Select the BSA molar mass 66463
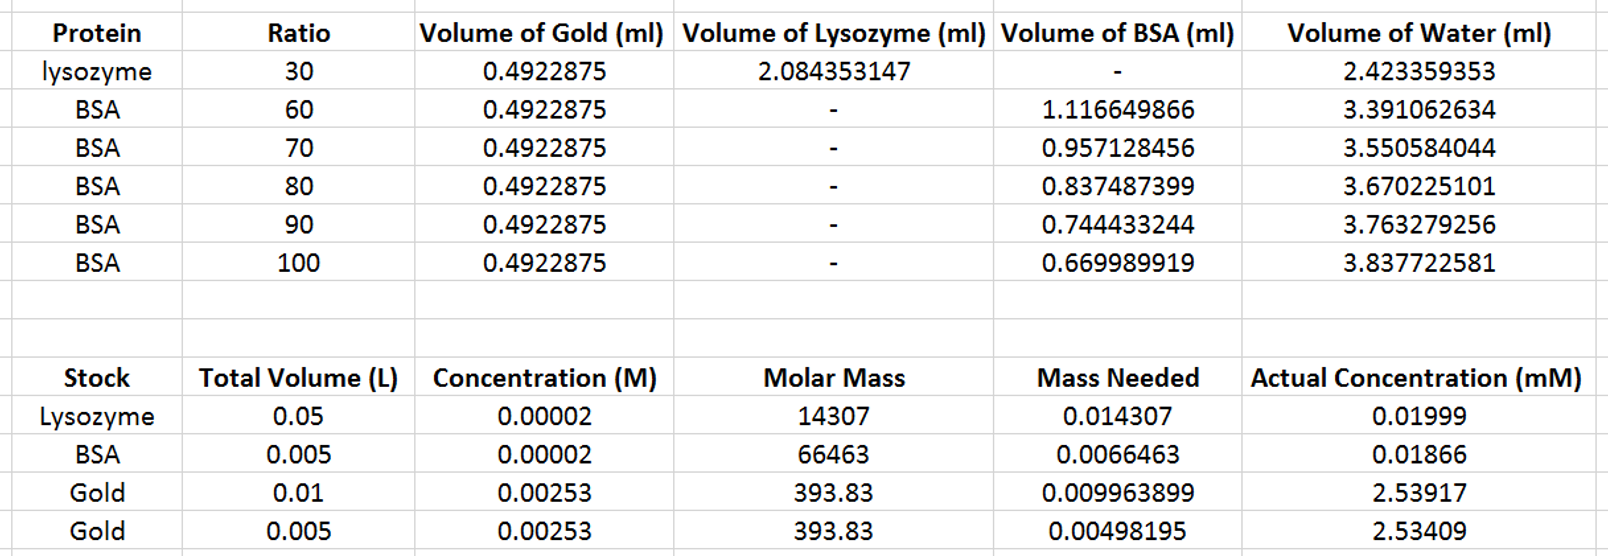 [833, 454]
